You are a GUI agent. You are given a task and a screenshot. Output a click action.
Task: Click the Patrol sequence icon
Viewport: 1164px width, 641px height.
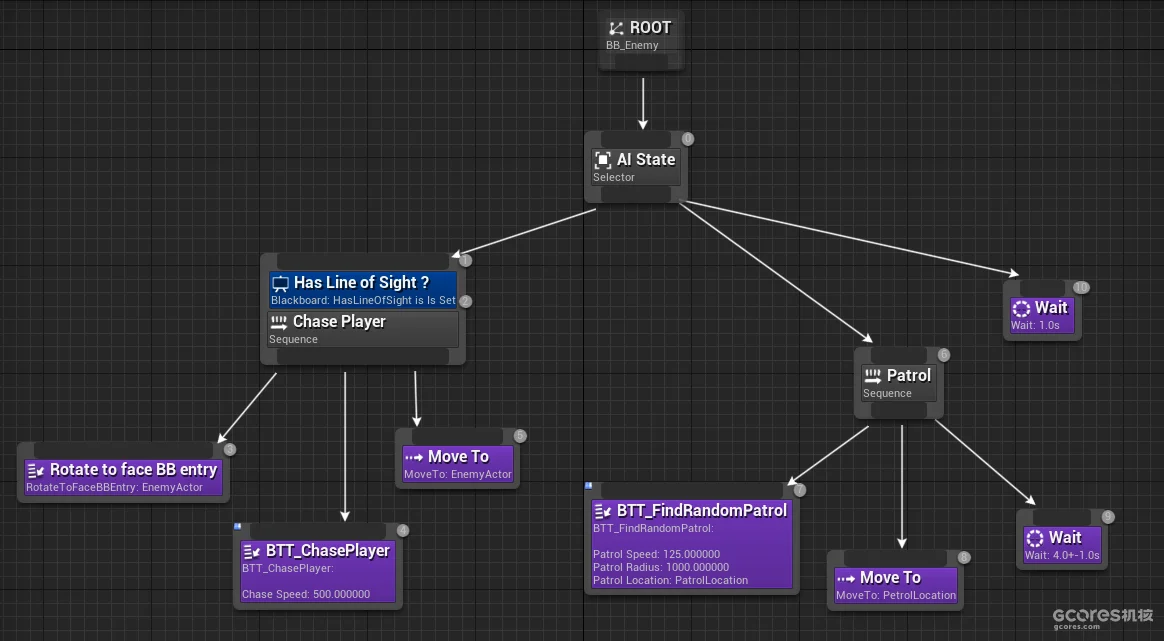873,376
